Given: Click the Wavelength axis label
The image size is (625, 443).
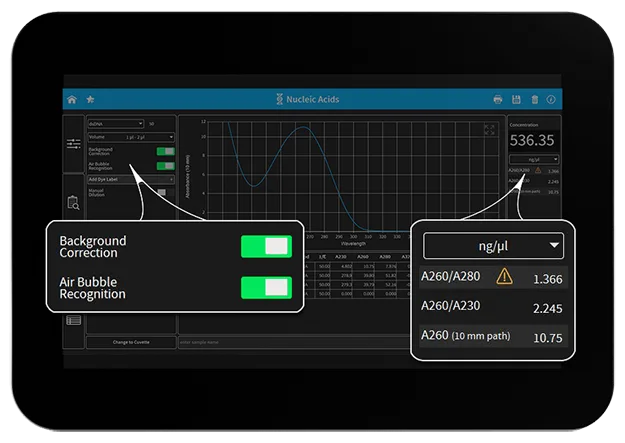Looking at the screenshot, I should 353,243.
